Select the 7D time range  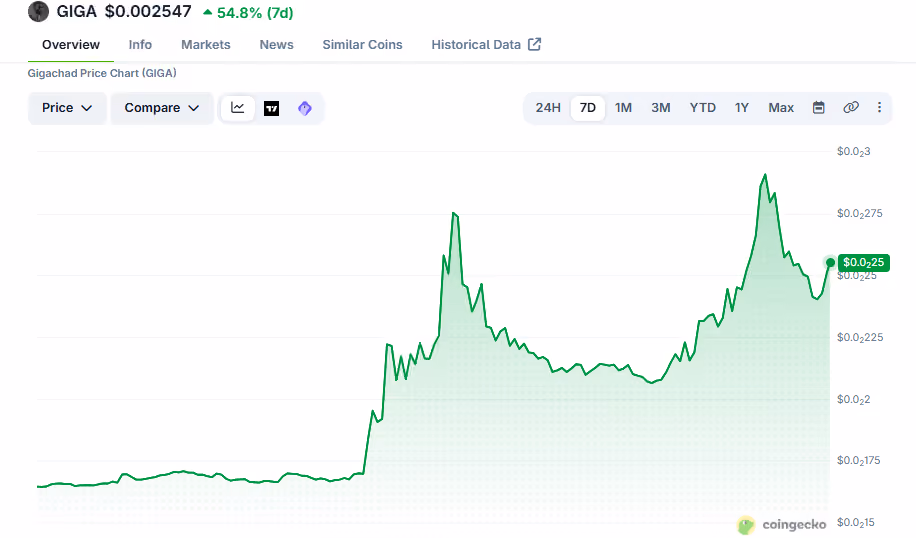(x=588, y=108)
